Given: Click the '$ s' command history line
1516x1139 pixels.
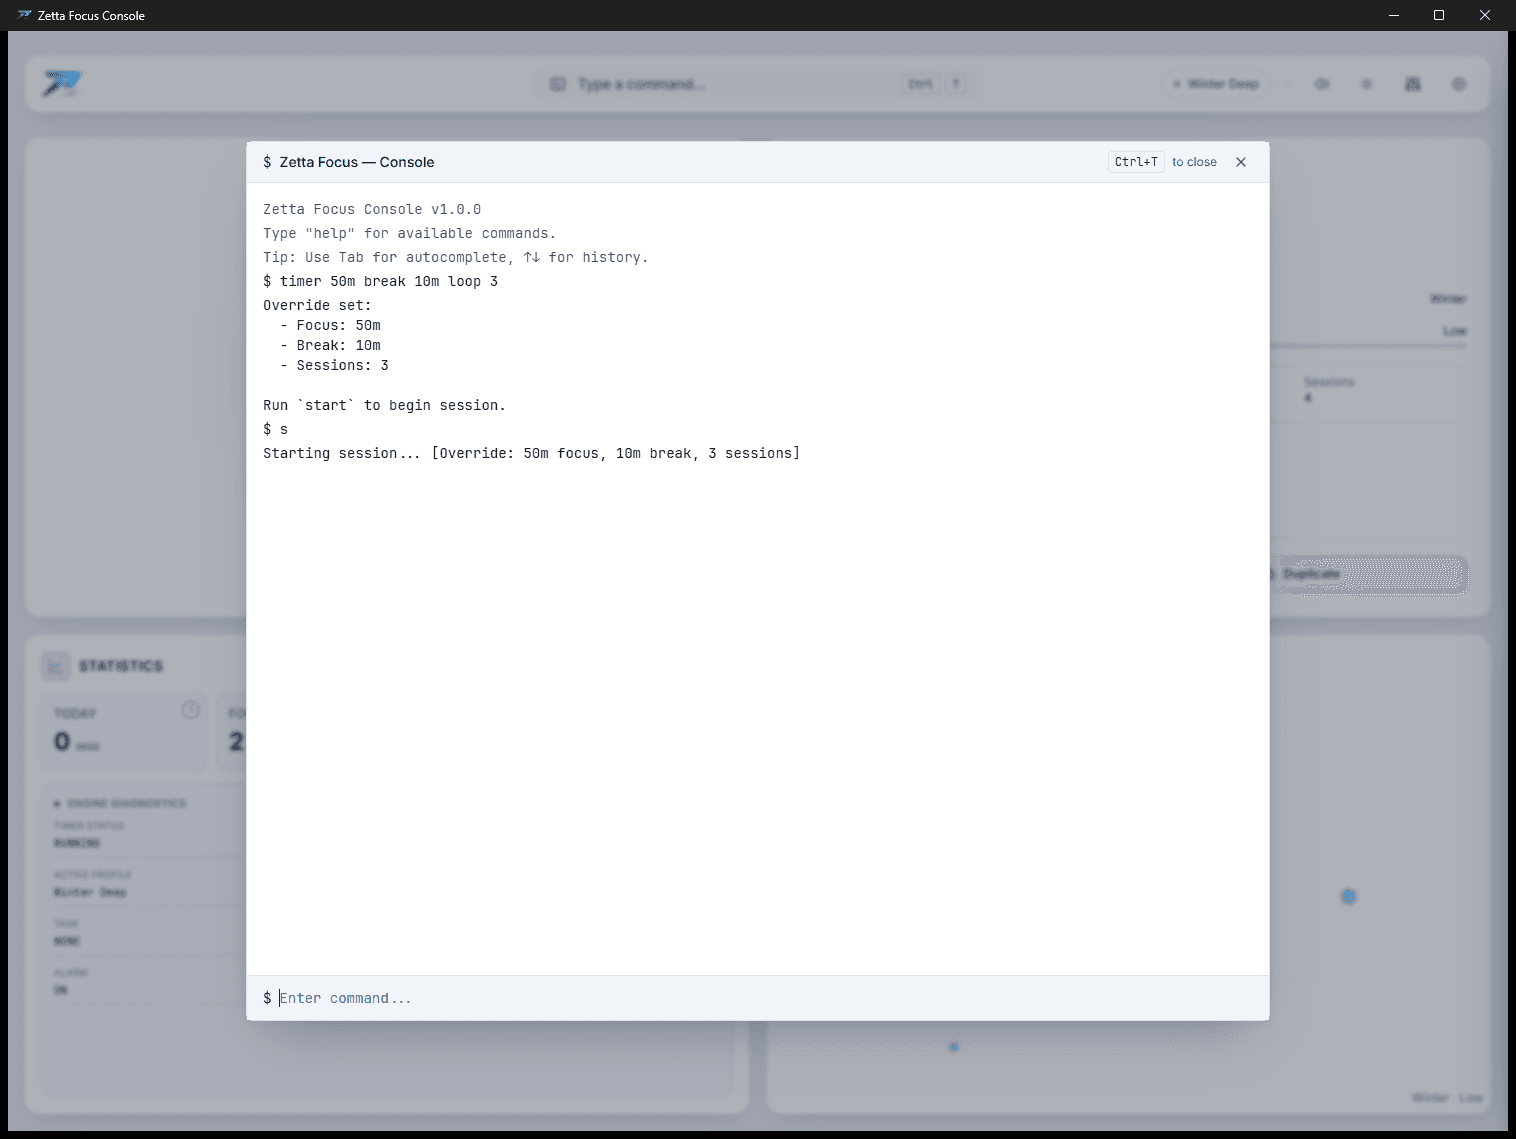Looking at the screenshot, I should tap(275, 429).
